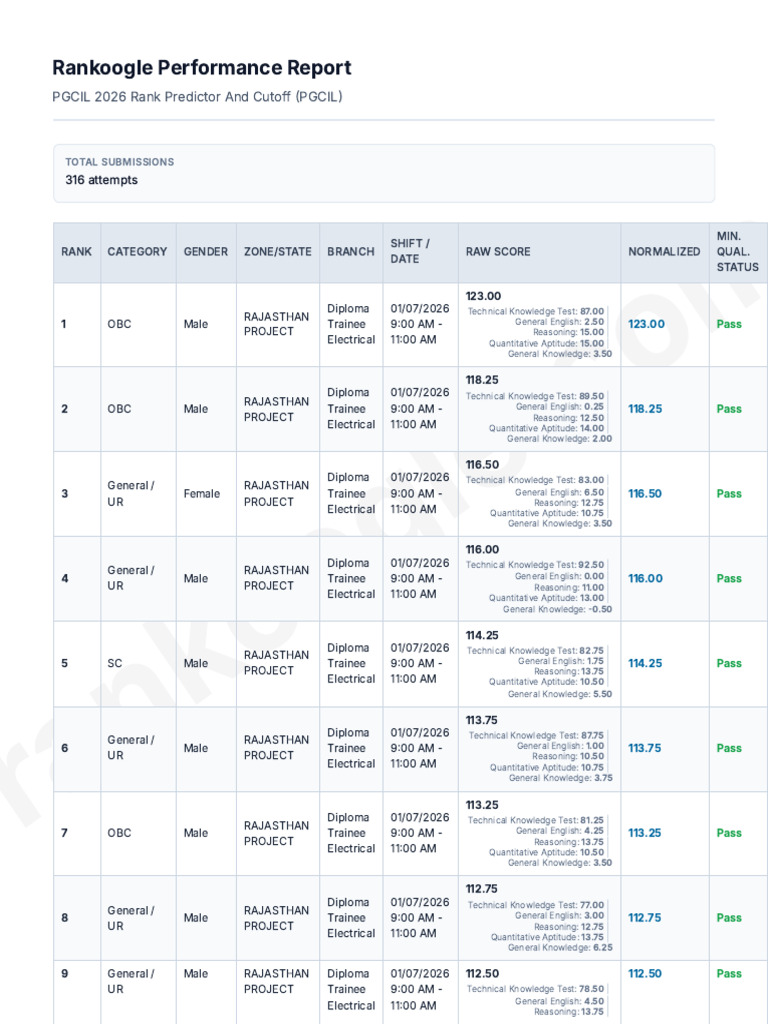768x1024 pixels.
Task: Click General Knowledge: 6.25 in rank 8
Action: point(560,947)
